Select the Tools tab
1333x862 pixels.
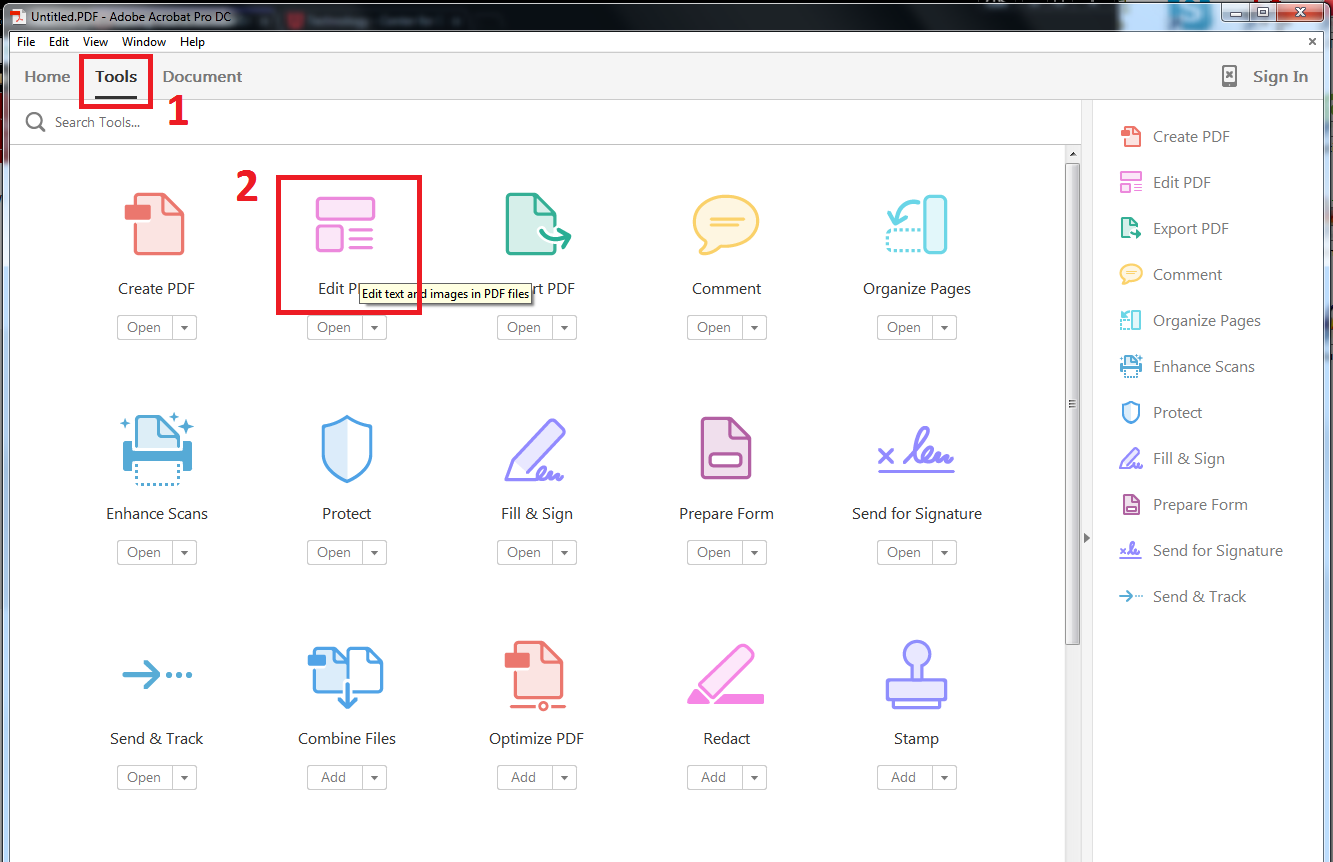116,77
